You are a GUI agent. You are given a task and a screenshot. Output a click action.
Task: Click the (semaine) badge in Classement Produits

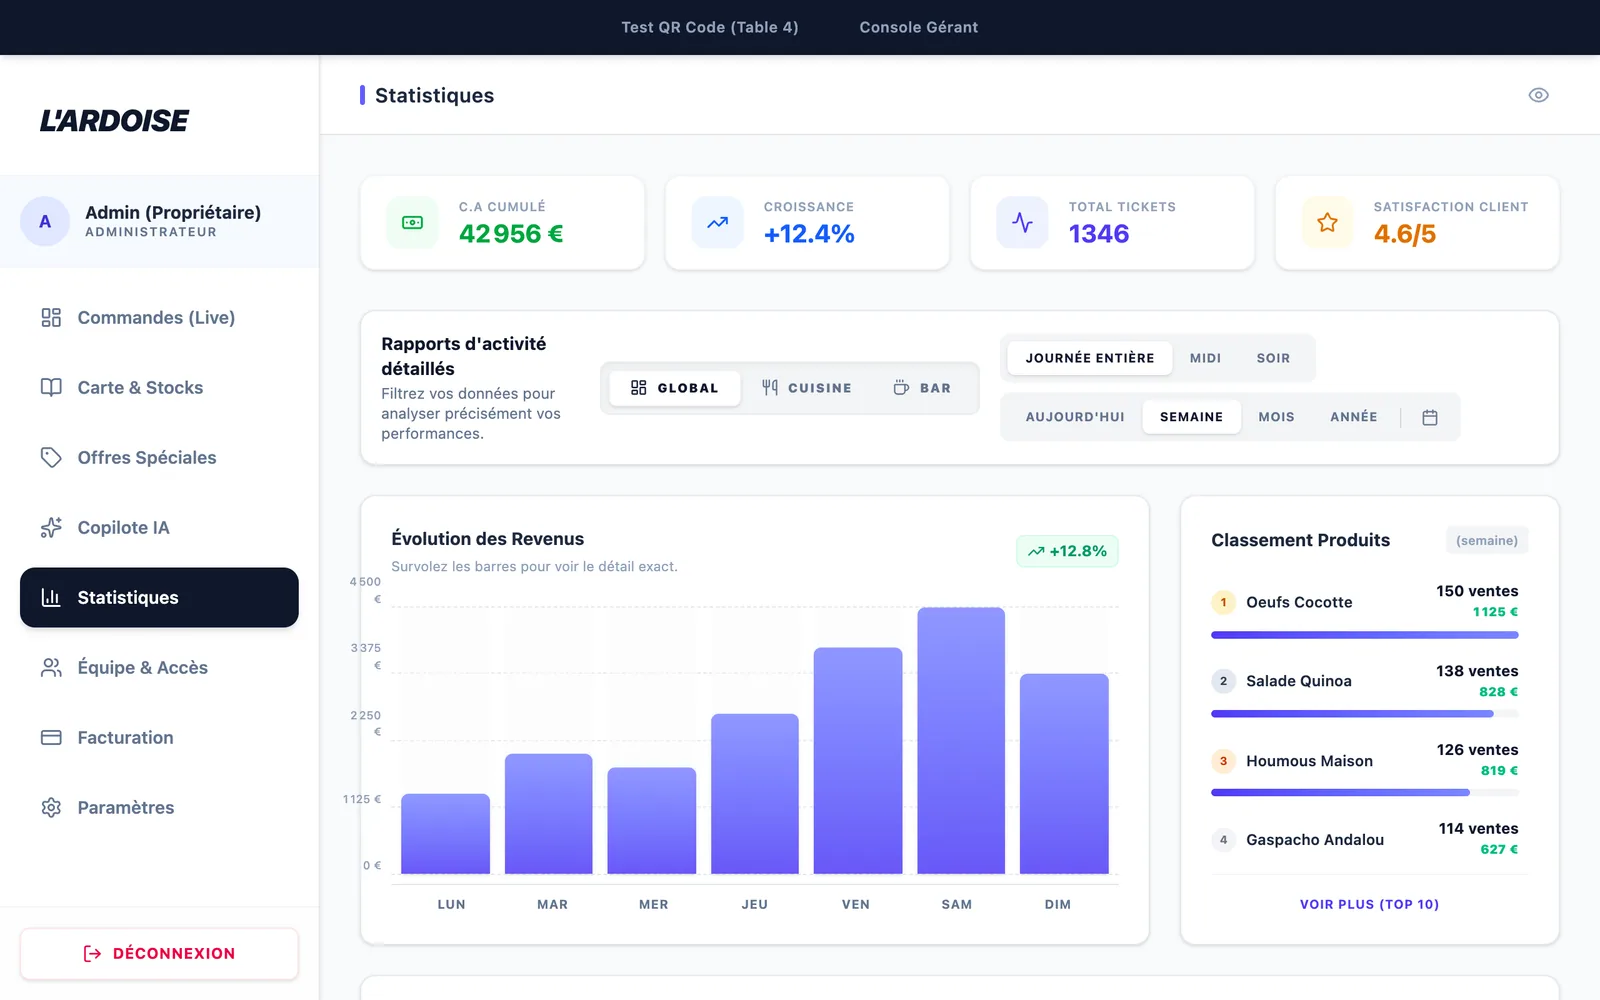point(1487,541)
